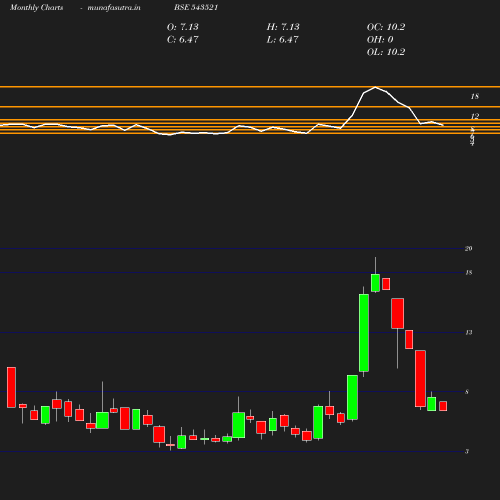Image resolution: width=500 pixels, height=500 pixels.
Task: Click the price axis label 3
Action: click(467, 451)
